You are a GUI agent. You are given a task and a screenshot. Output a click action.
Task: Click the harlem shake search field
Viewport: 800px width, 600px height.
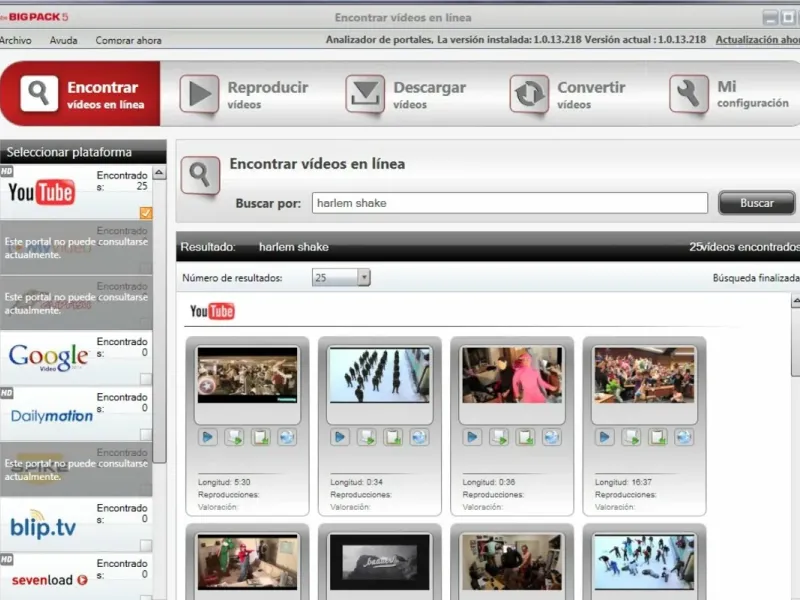coord(510,203)
